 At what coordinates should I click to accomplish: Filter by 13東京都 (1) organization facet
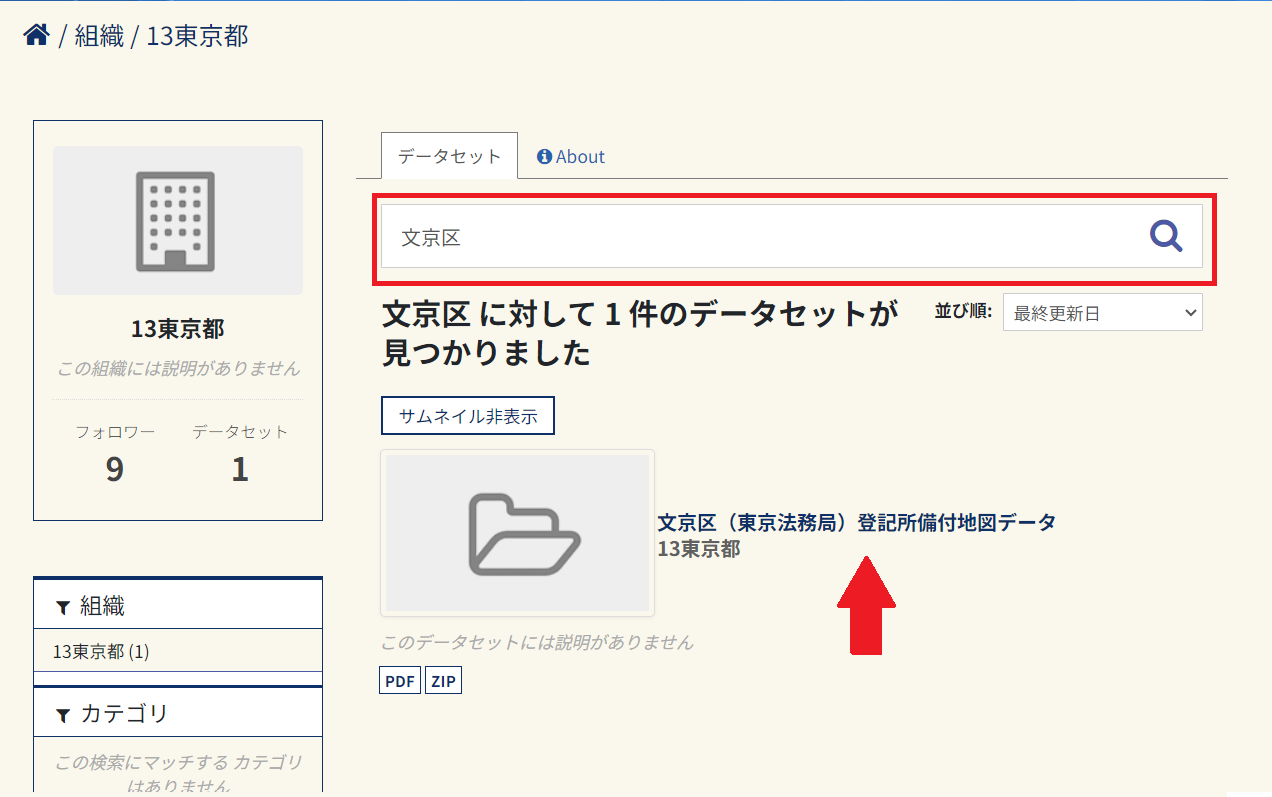tap(101, 652)
